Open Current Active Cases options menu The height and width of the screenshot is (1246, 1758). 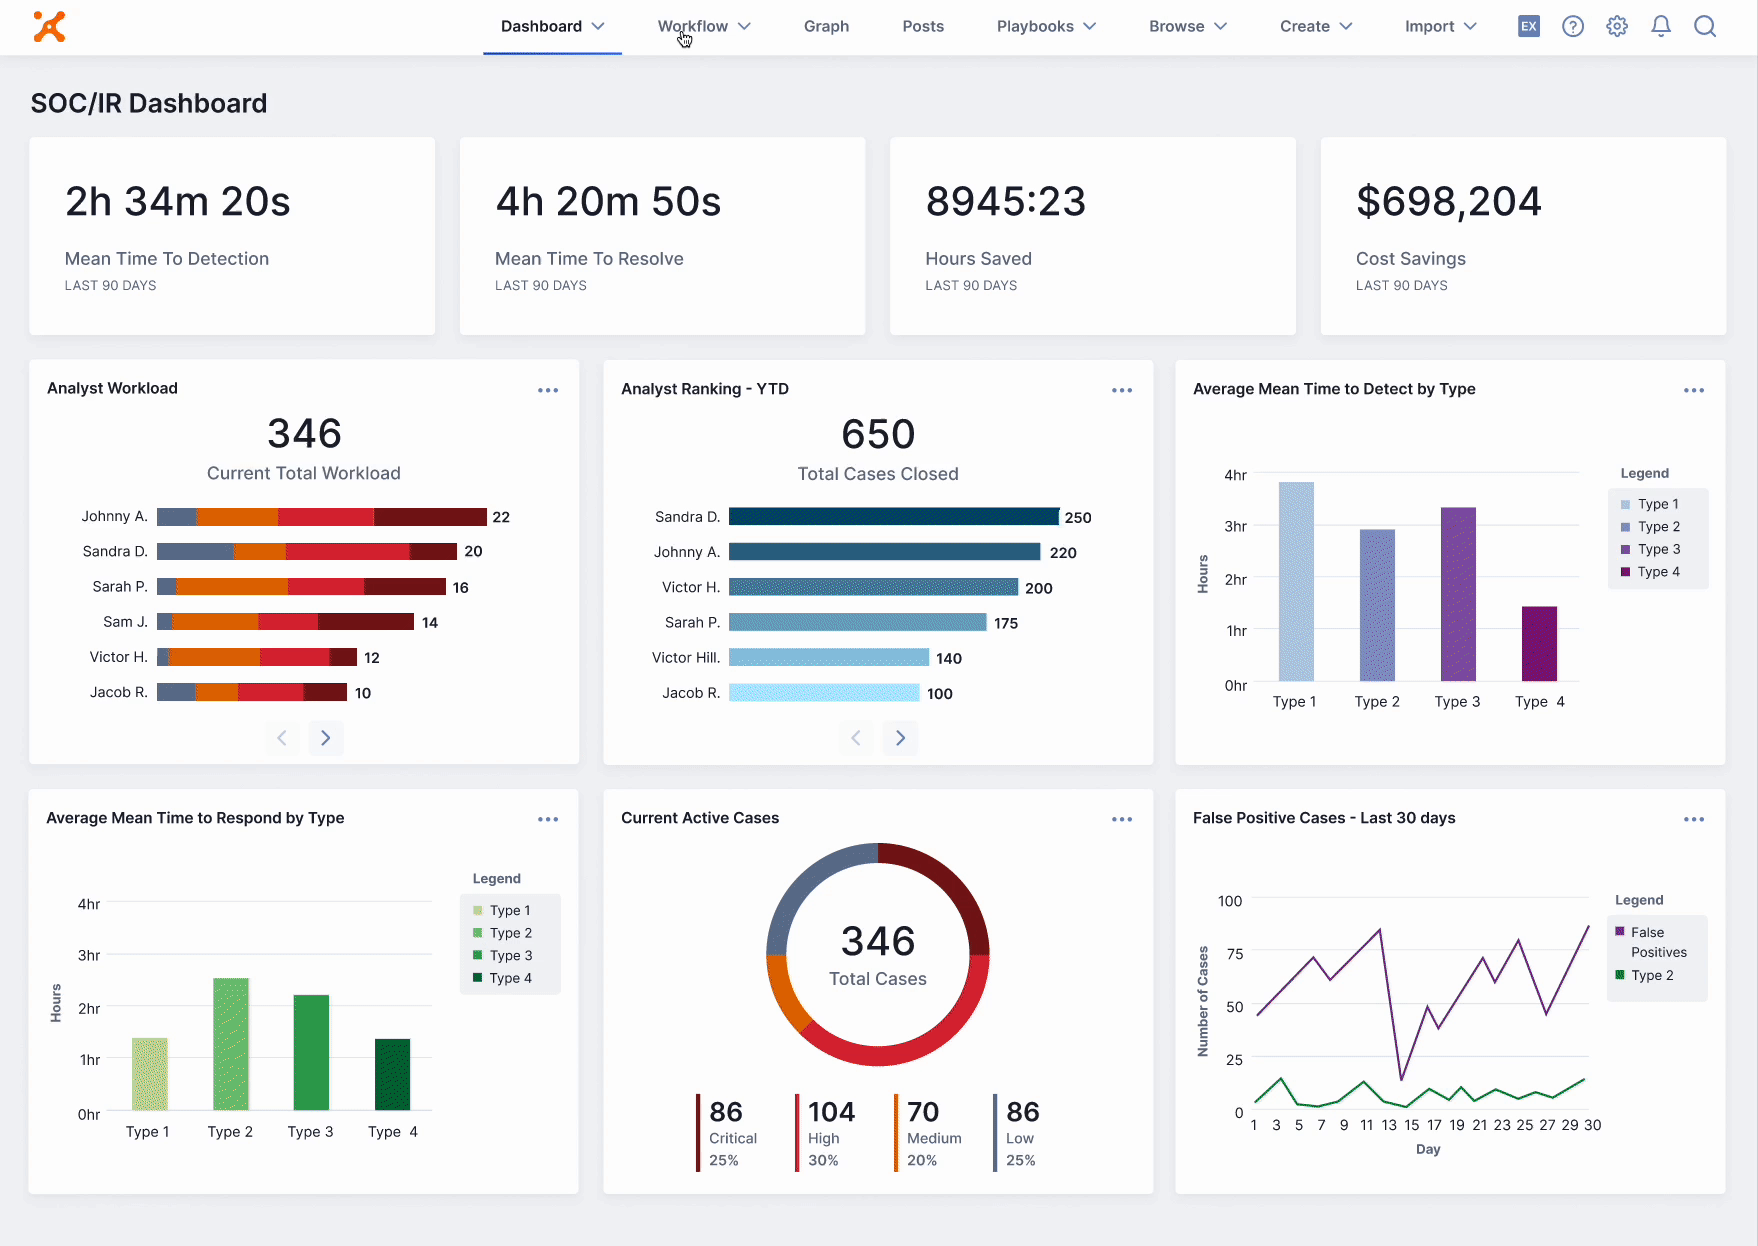pos(1122,819)
